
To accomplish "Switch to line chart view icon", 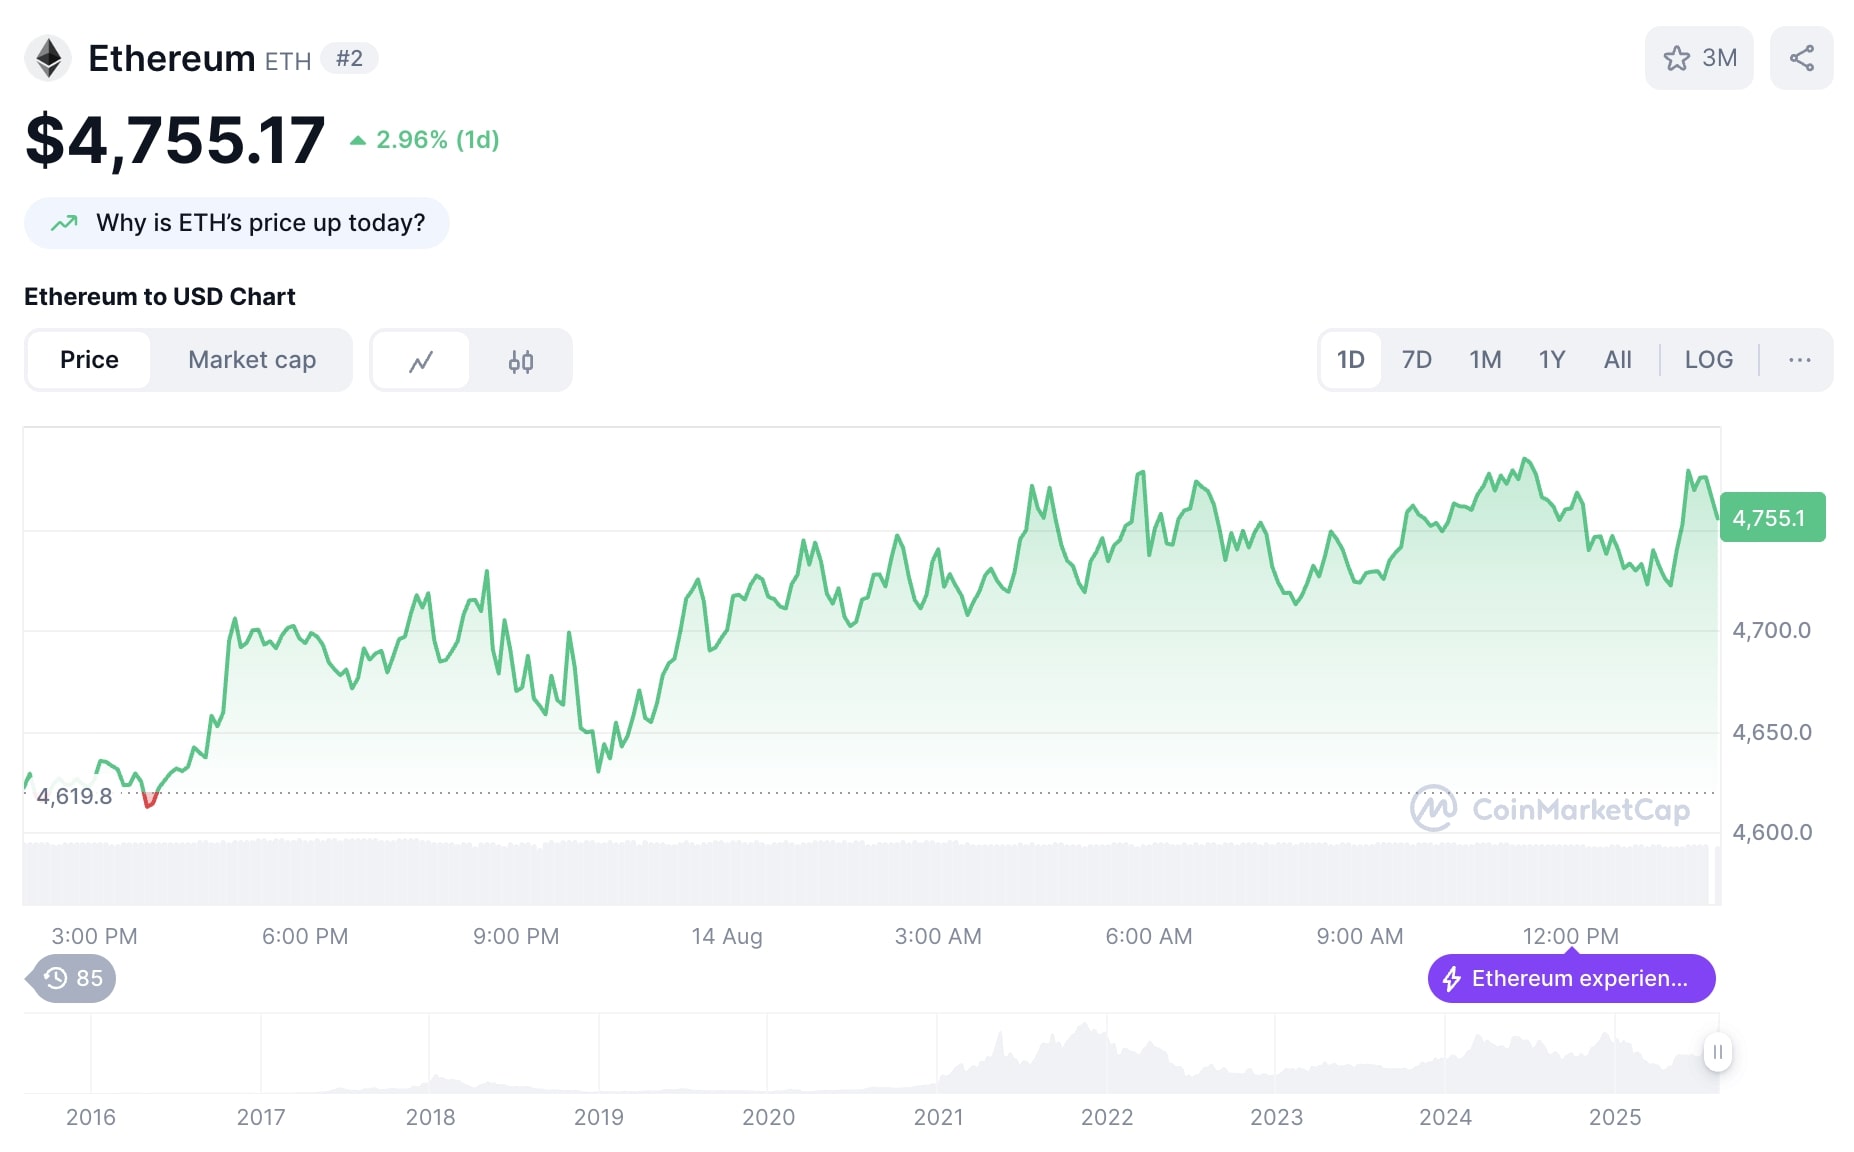I will [421, 360].
